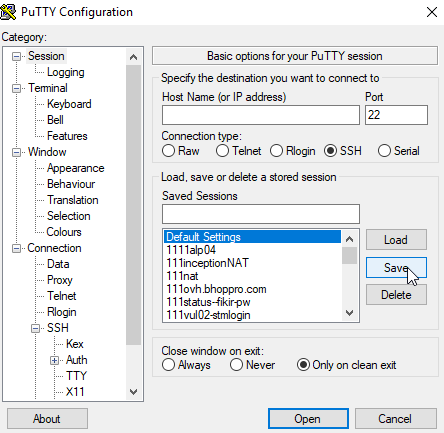The image size is (444, 433).
Task: Set close window on exit to Never
Action: pos(236,365)
